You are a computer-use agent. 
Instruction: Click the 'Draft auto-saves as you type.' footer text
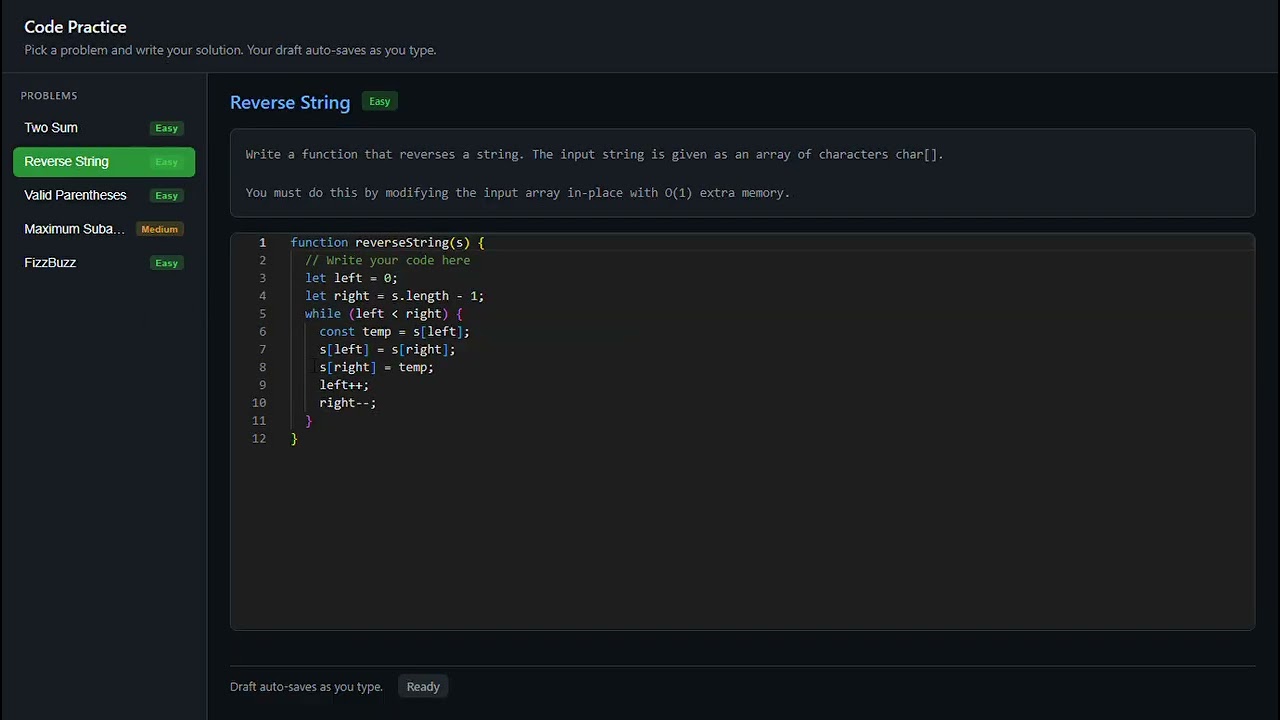point(306,687)
